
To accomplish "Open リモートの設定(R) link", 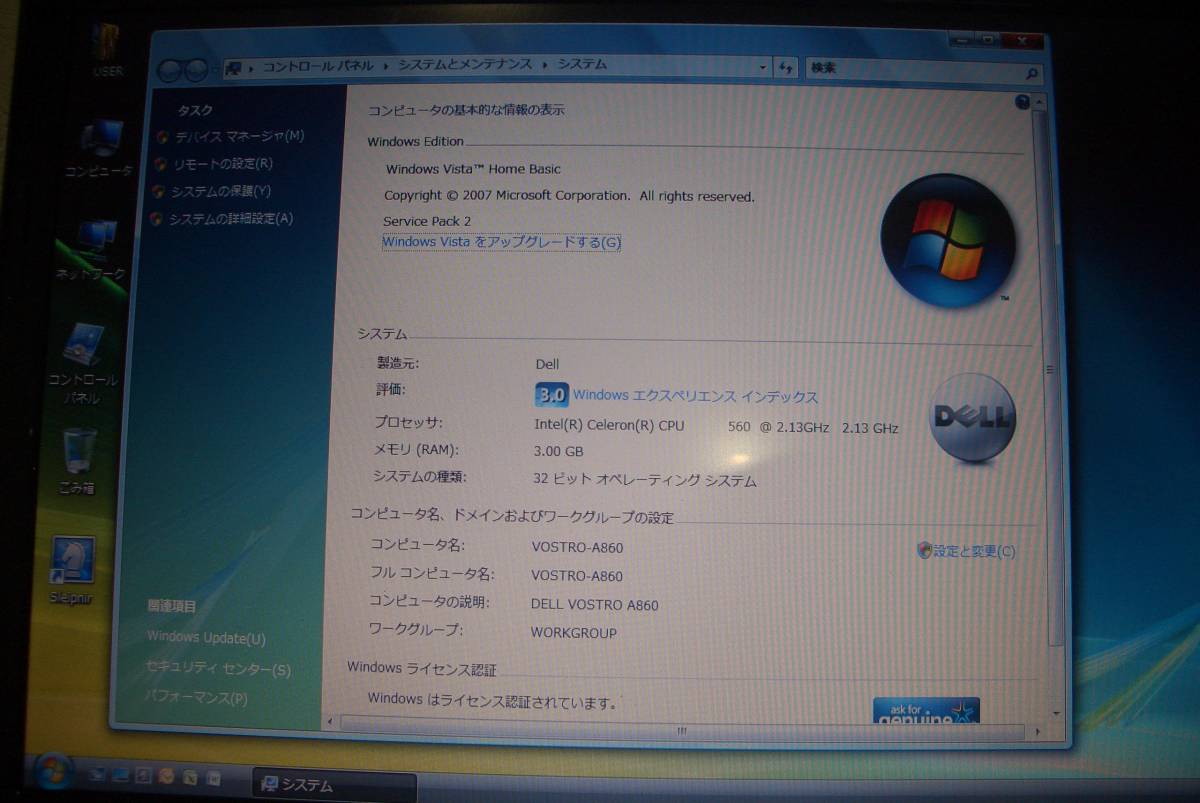I will click(x=222, y=163).
